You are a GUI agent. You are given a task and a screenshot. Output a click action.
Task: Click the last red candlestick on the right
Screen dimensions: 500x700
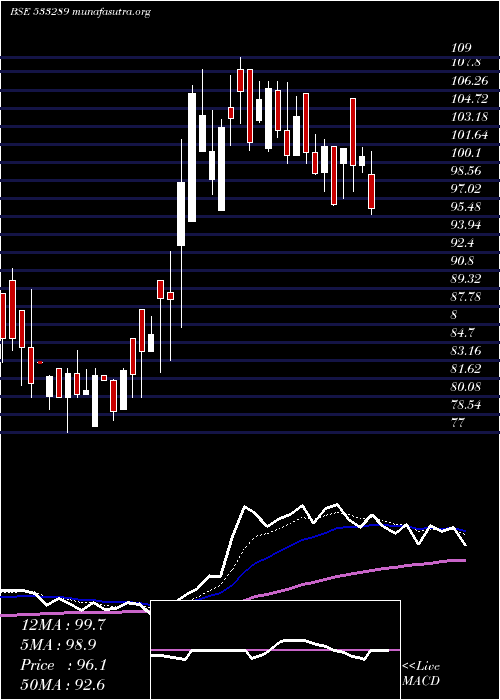point(371,192)
